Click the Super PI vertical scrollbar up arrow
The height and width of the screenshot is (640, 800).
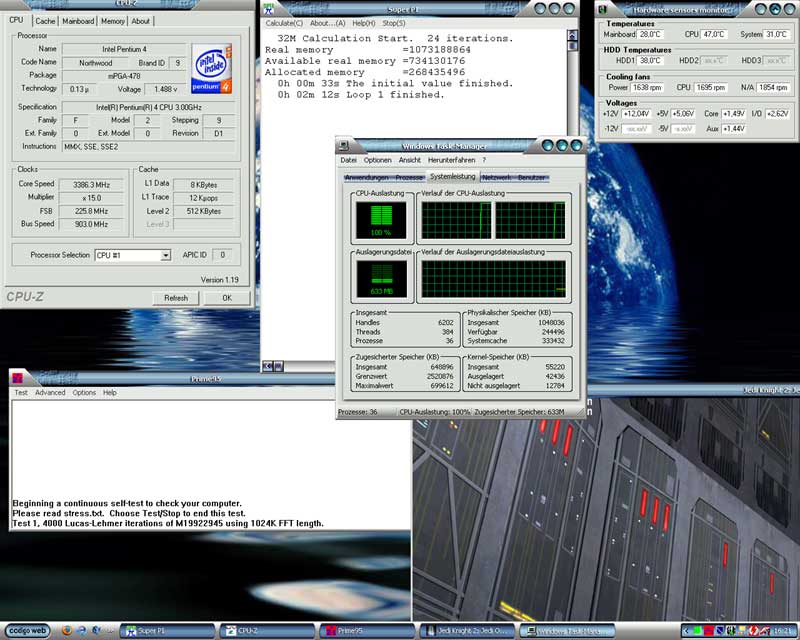pyautogui.click(x=572, y=35)
